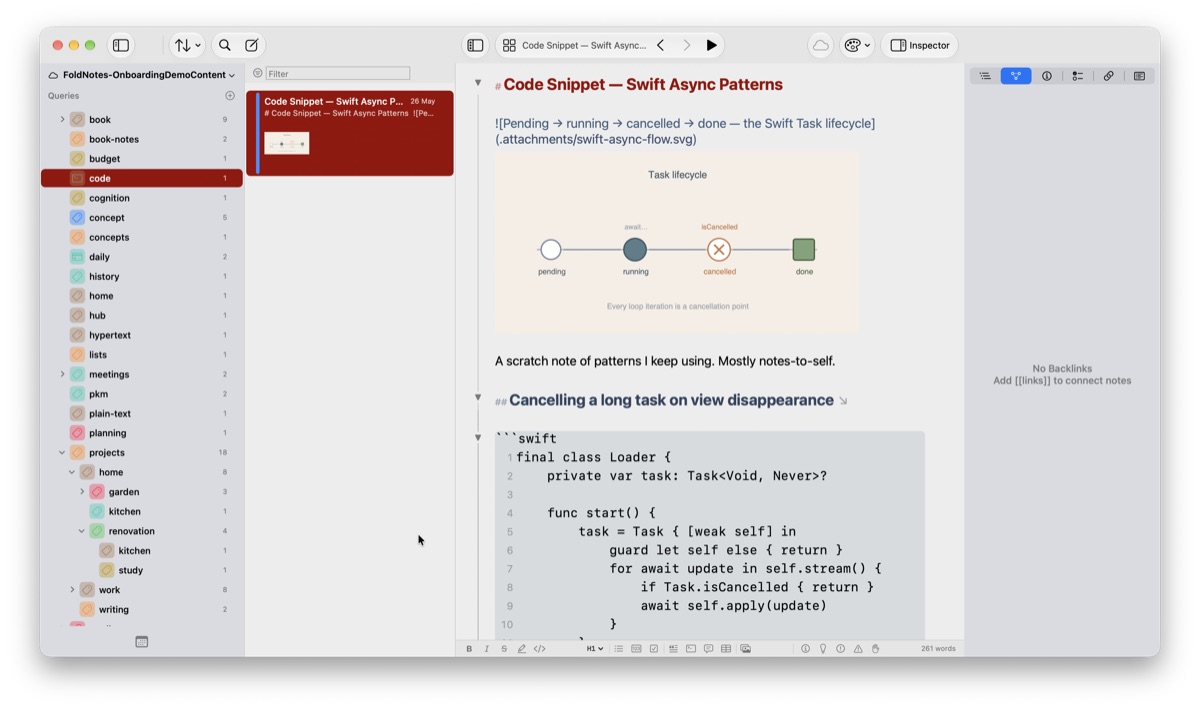Insert a comment bubble

tap(708, 649)
